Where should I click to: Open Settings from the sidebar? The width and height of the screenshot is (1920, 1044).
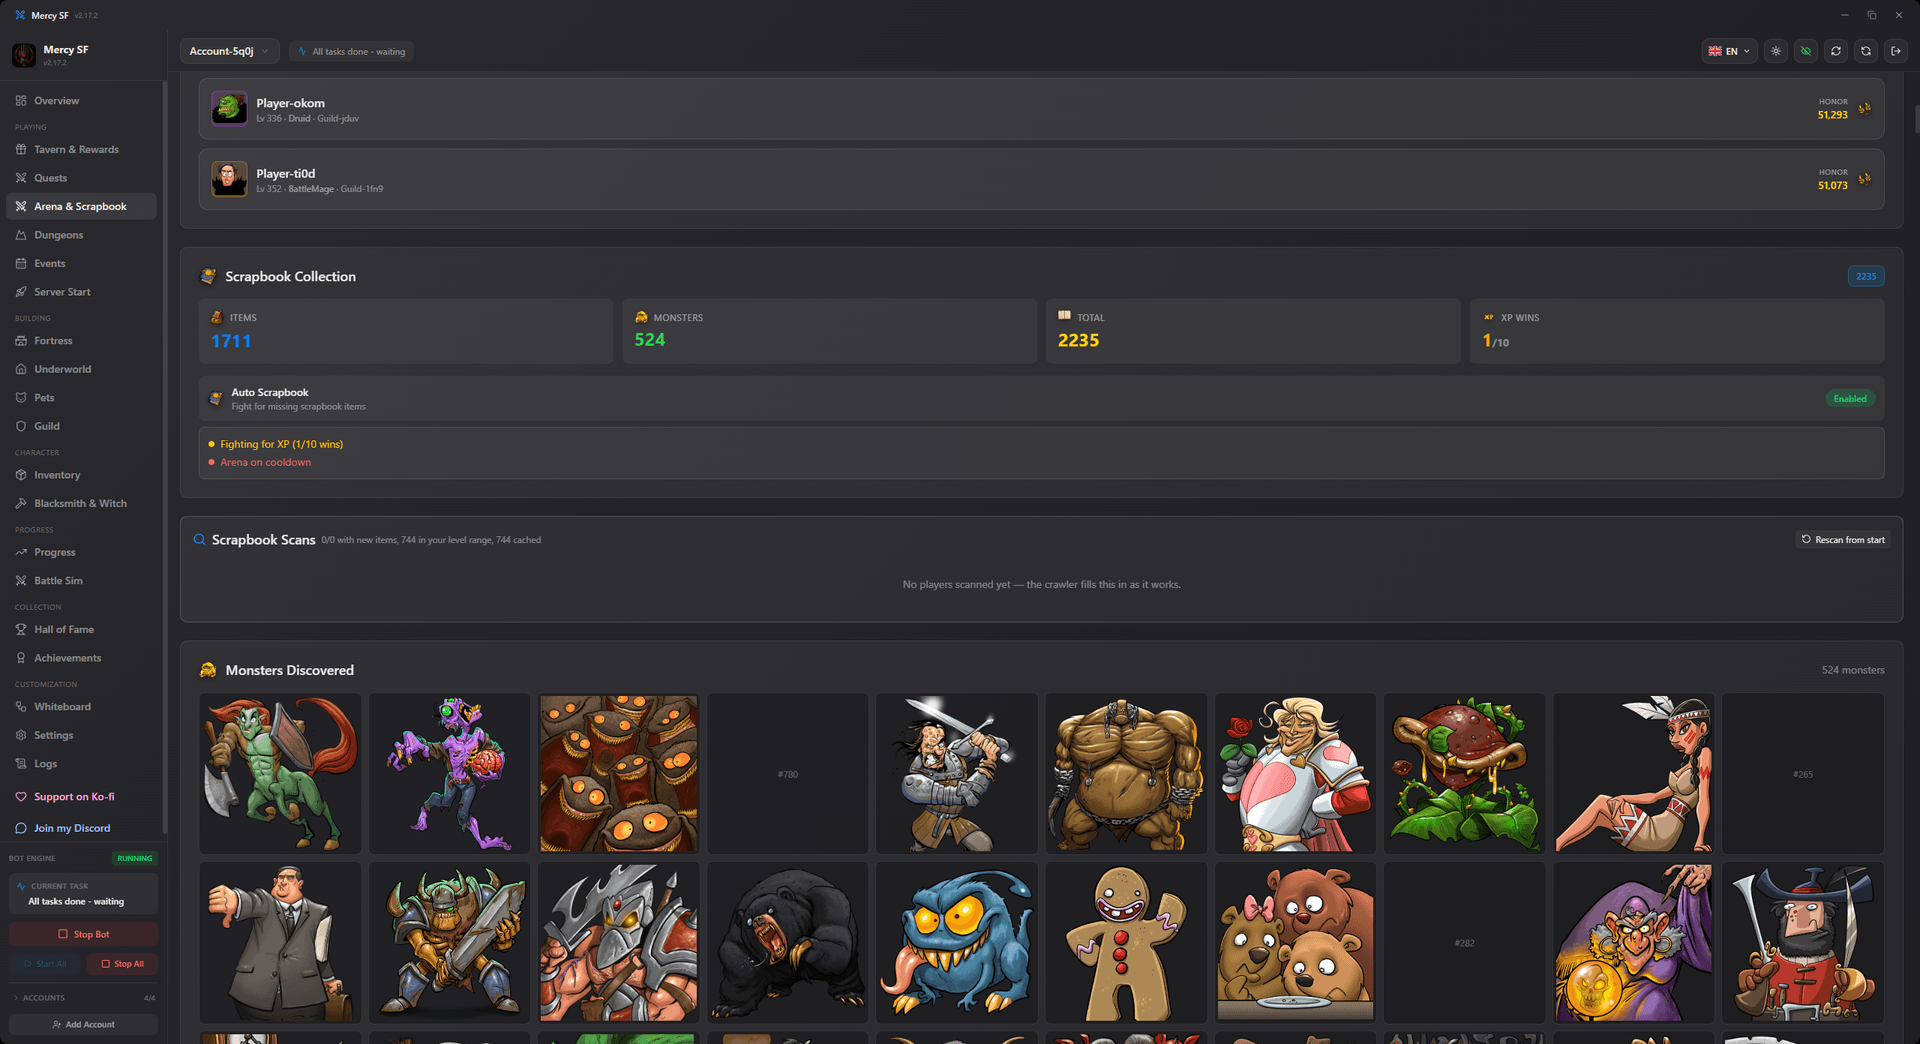[x=81, y=735]
